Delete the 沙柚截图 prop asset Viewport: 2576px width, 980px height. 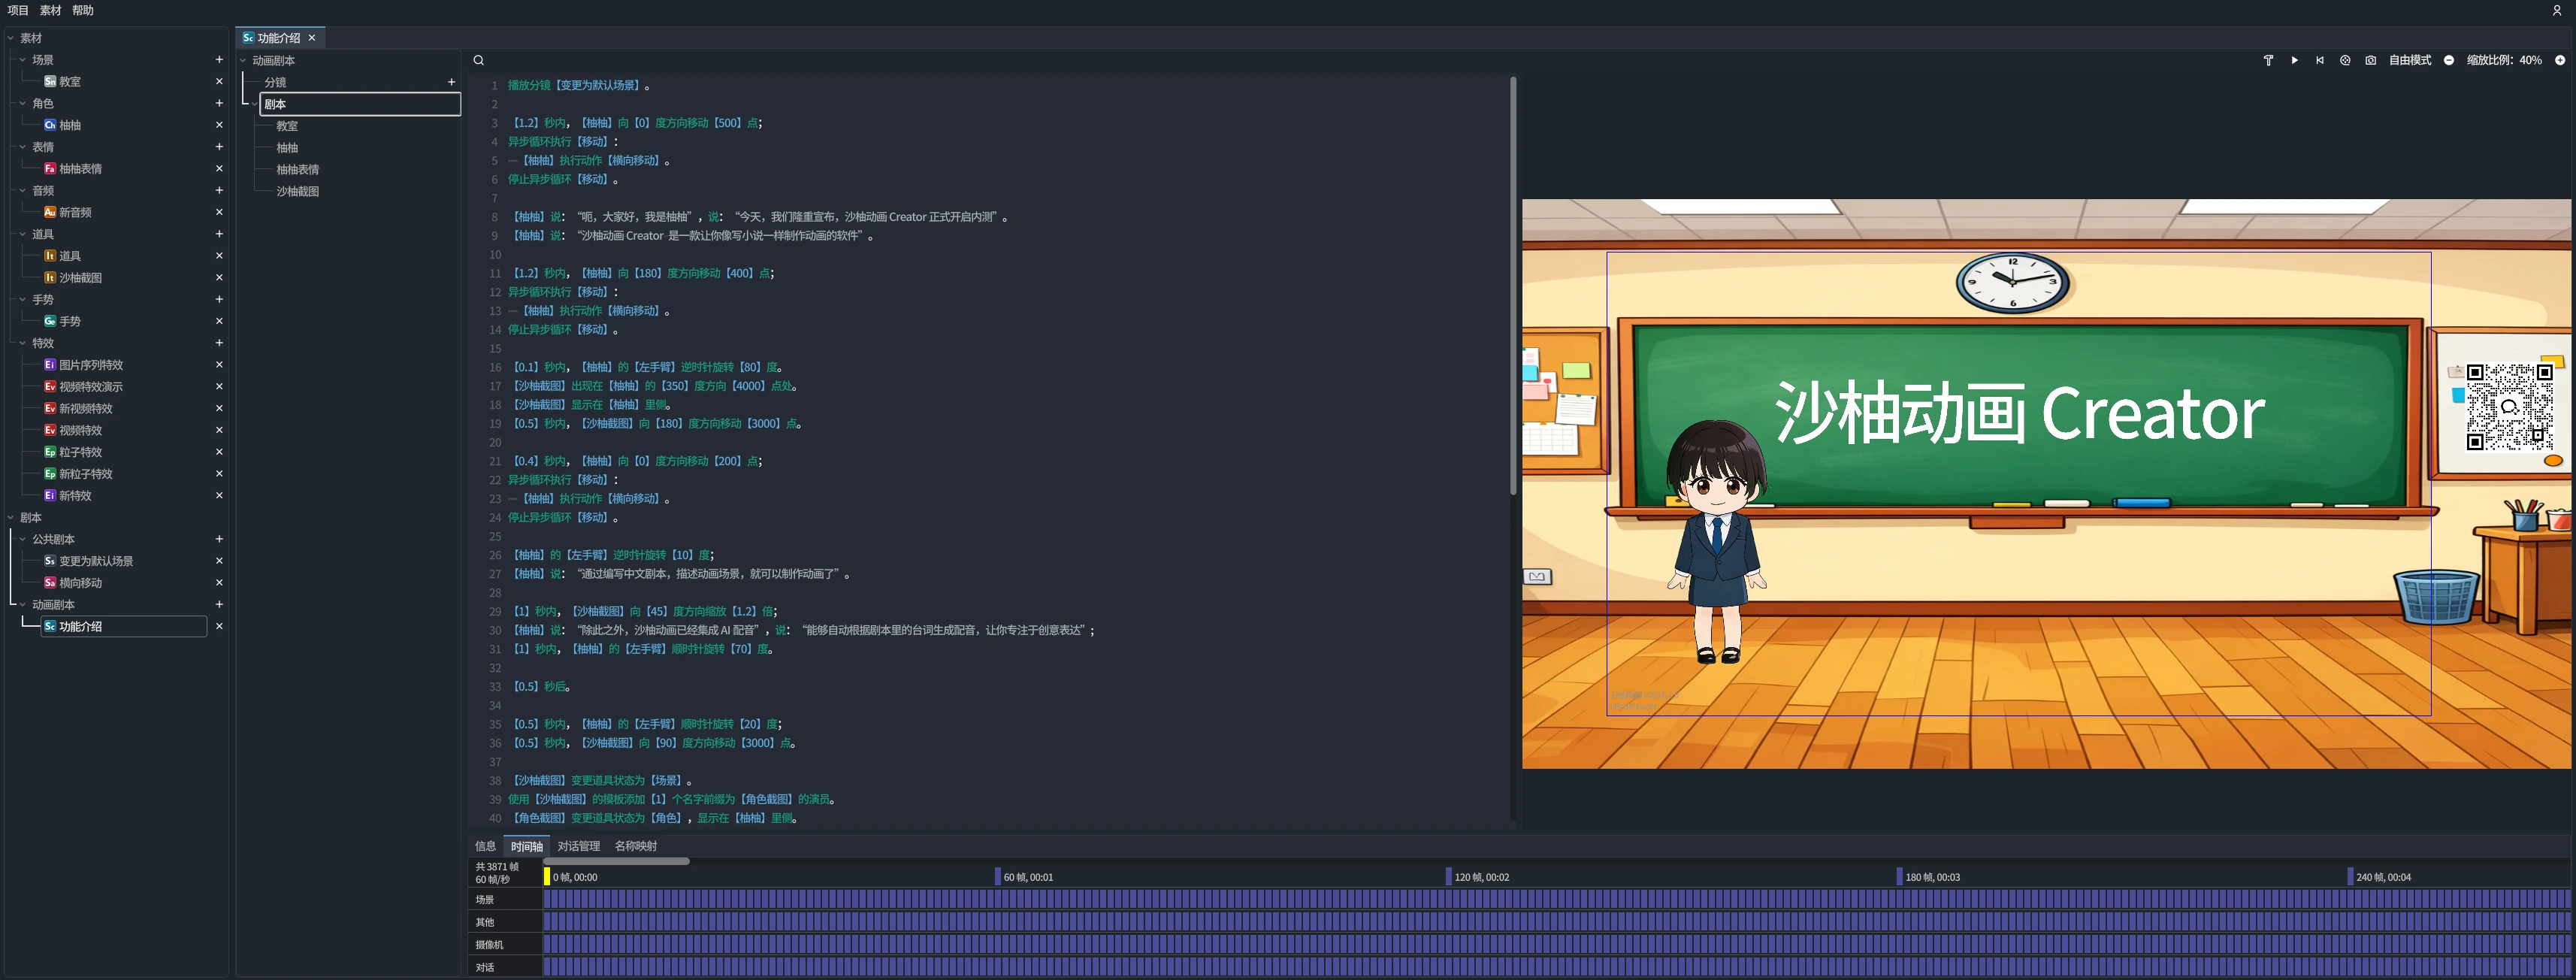[219, 277]
